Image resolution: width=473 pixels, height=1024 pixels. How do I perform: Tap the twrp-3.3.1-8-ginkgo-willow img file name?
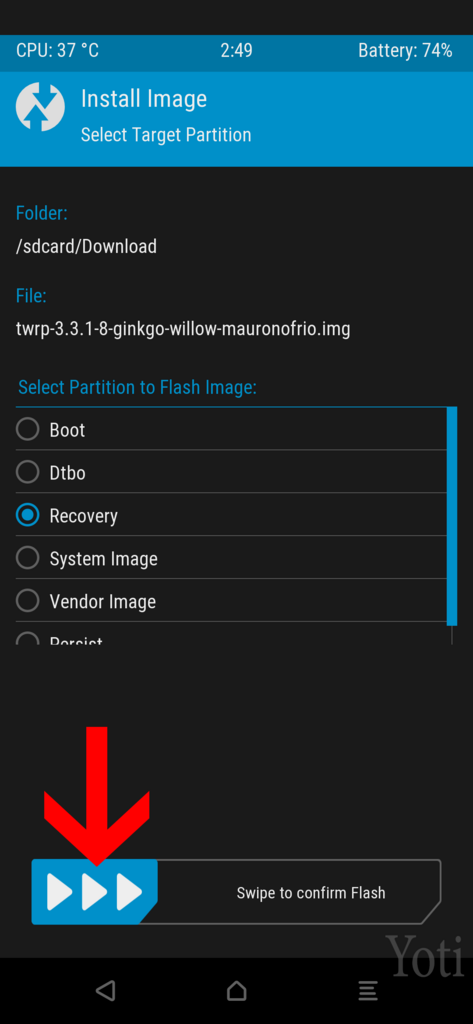tap(183, 328)
